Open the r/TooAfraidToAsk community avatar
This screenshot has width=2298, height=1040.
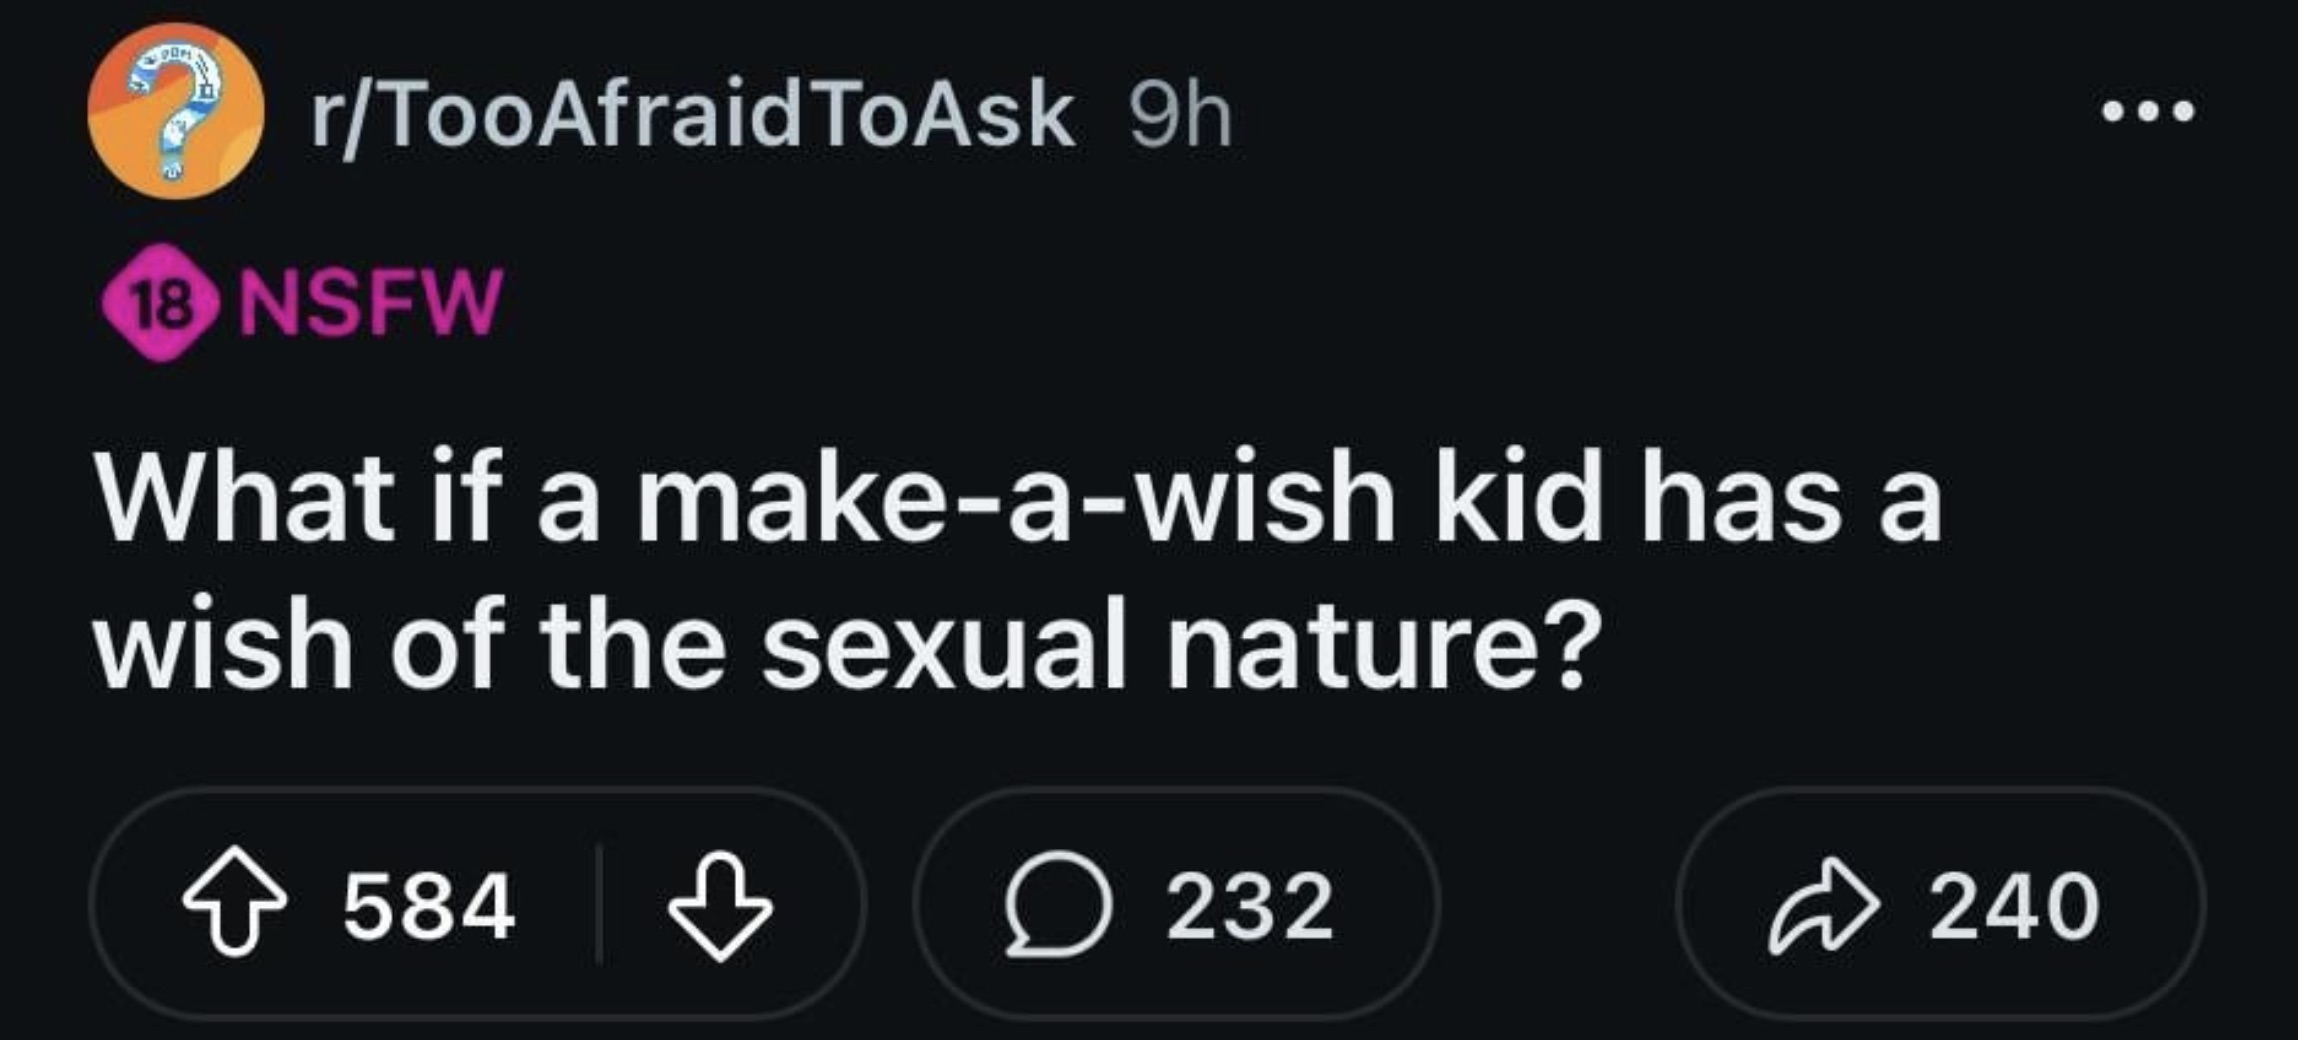(x=176, y=111)
